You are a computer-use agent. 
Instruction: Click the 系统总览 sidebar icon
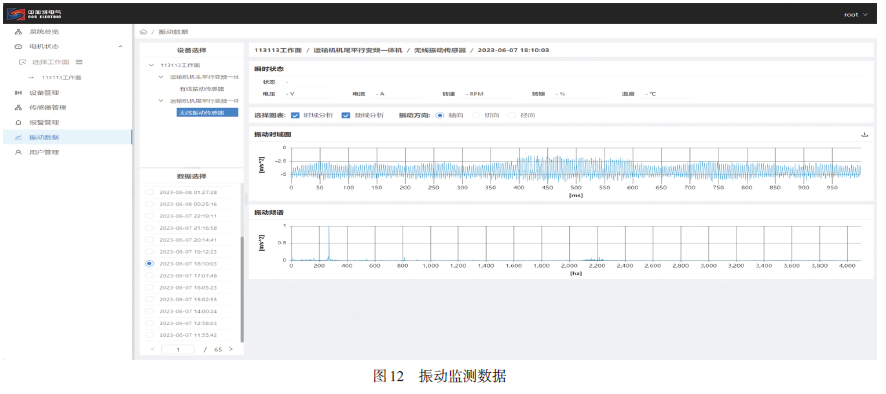18,32
